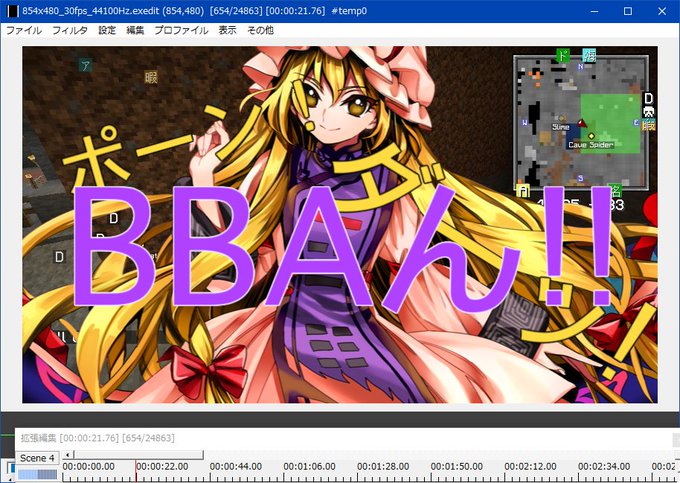Click the 00:01:06.00 timeline label
Screen dimensions: 680x483
click(x=310, y=467)
